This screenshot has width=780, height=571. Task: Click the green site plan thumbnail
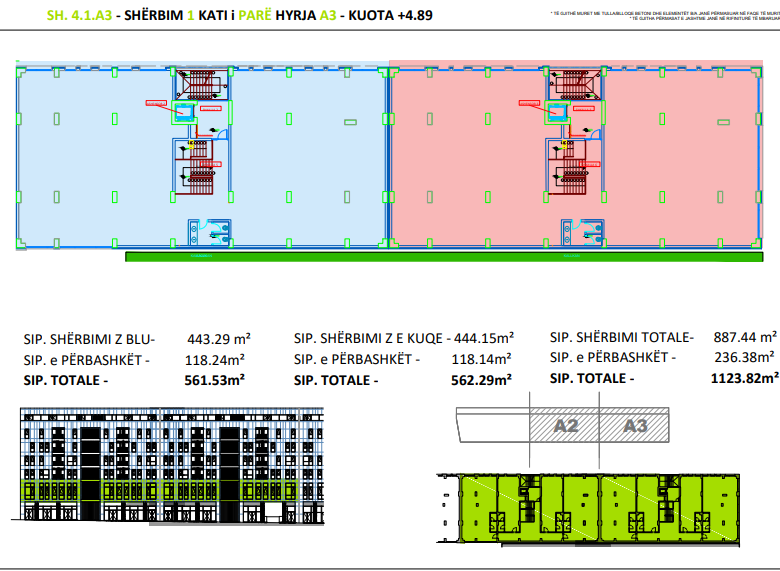pyautogui.click(x=588, y=509)
